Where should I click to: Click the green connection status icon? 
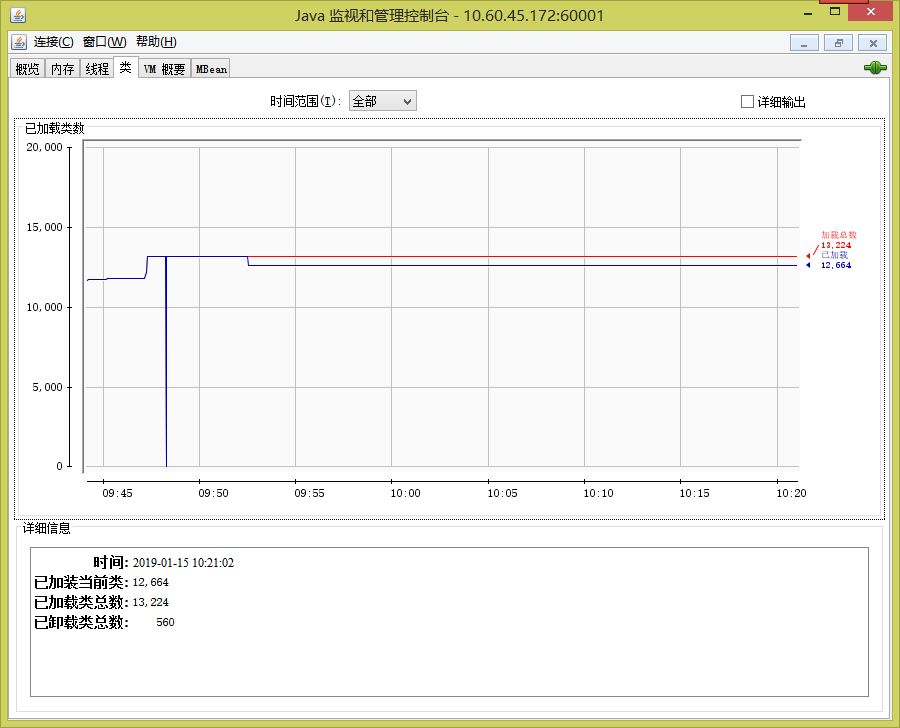tap(875, 68)
